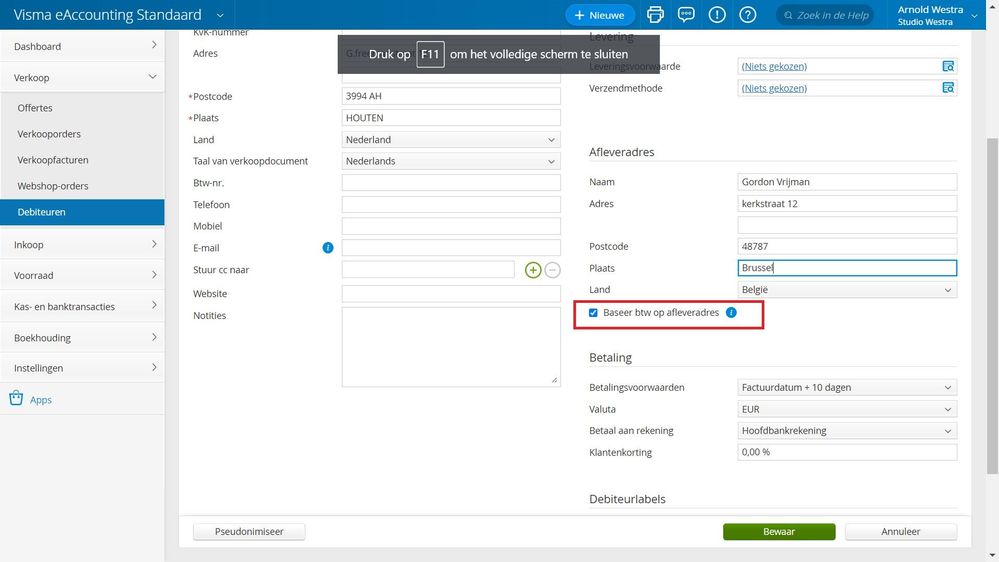Open Taal van verkoopdocument dropdown
Viewport: 999px width, 562px height.
point(451,161)
